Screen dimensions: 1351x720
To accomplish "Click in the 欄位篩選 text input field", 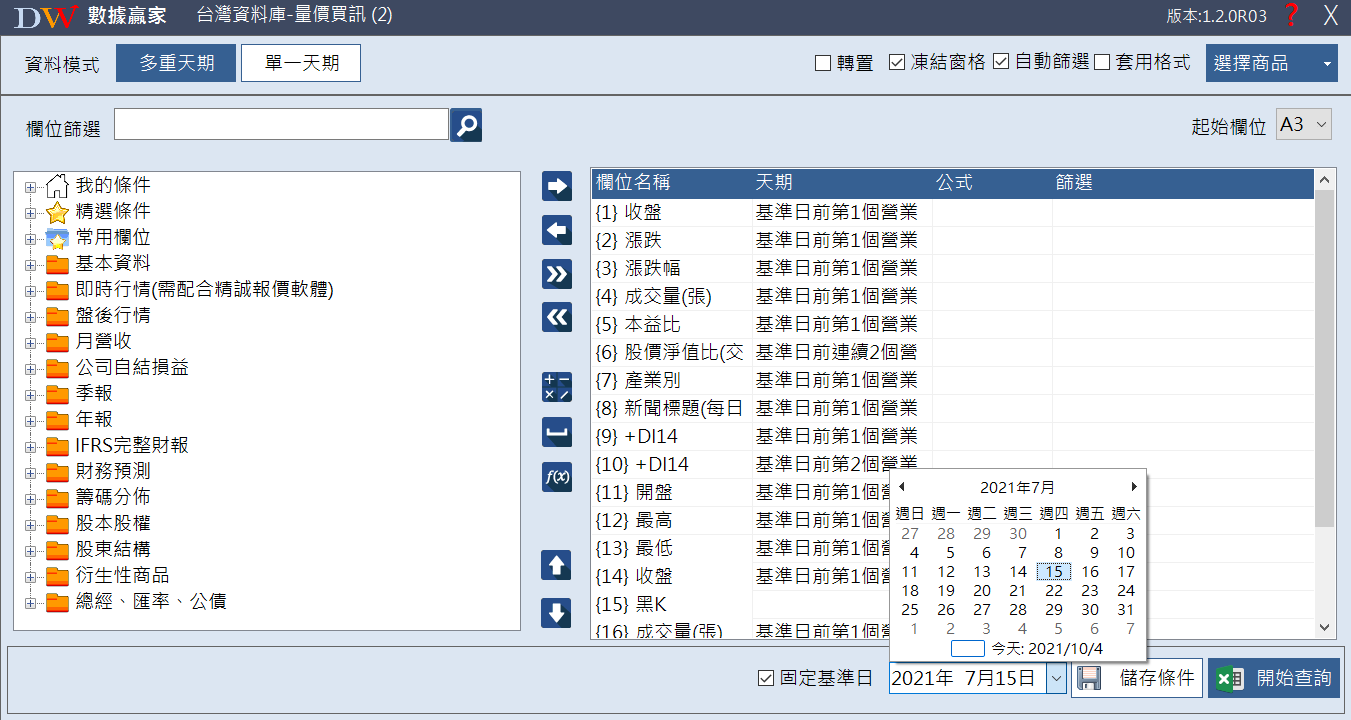I will pyautogui.click(x=281, y=125).
